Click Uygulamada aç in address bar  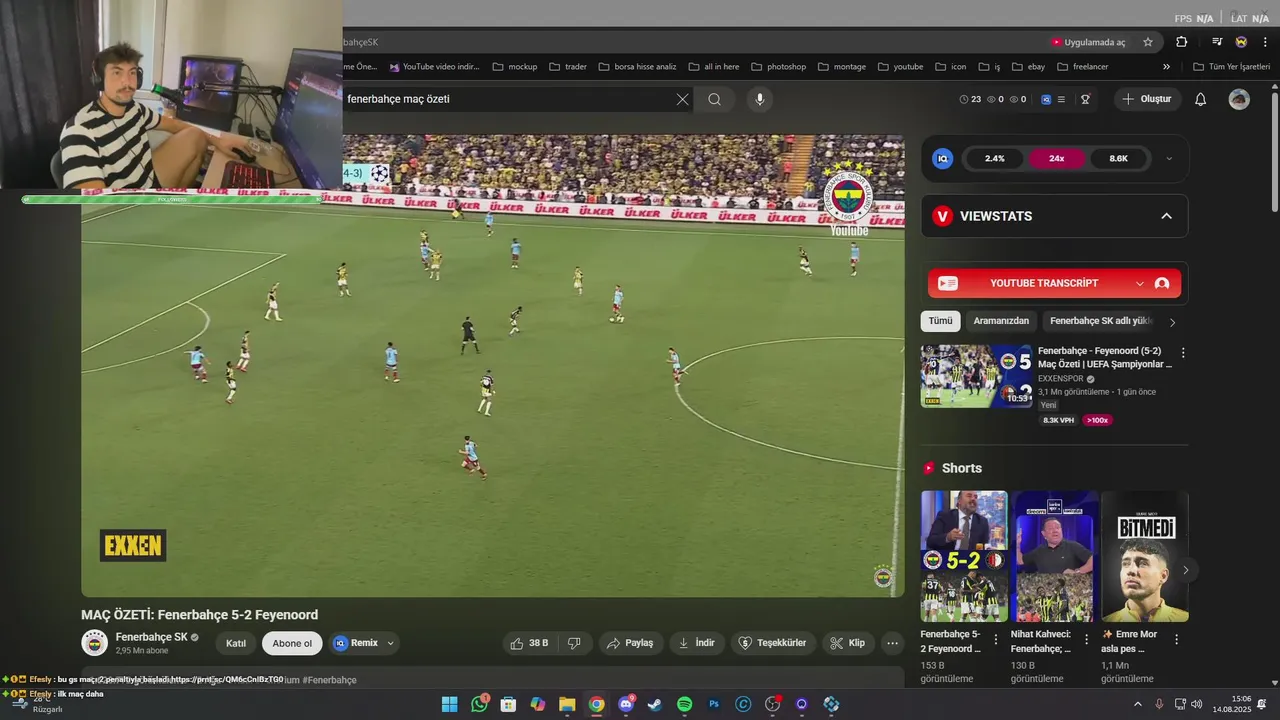1088,42
